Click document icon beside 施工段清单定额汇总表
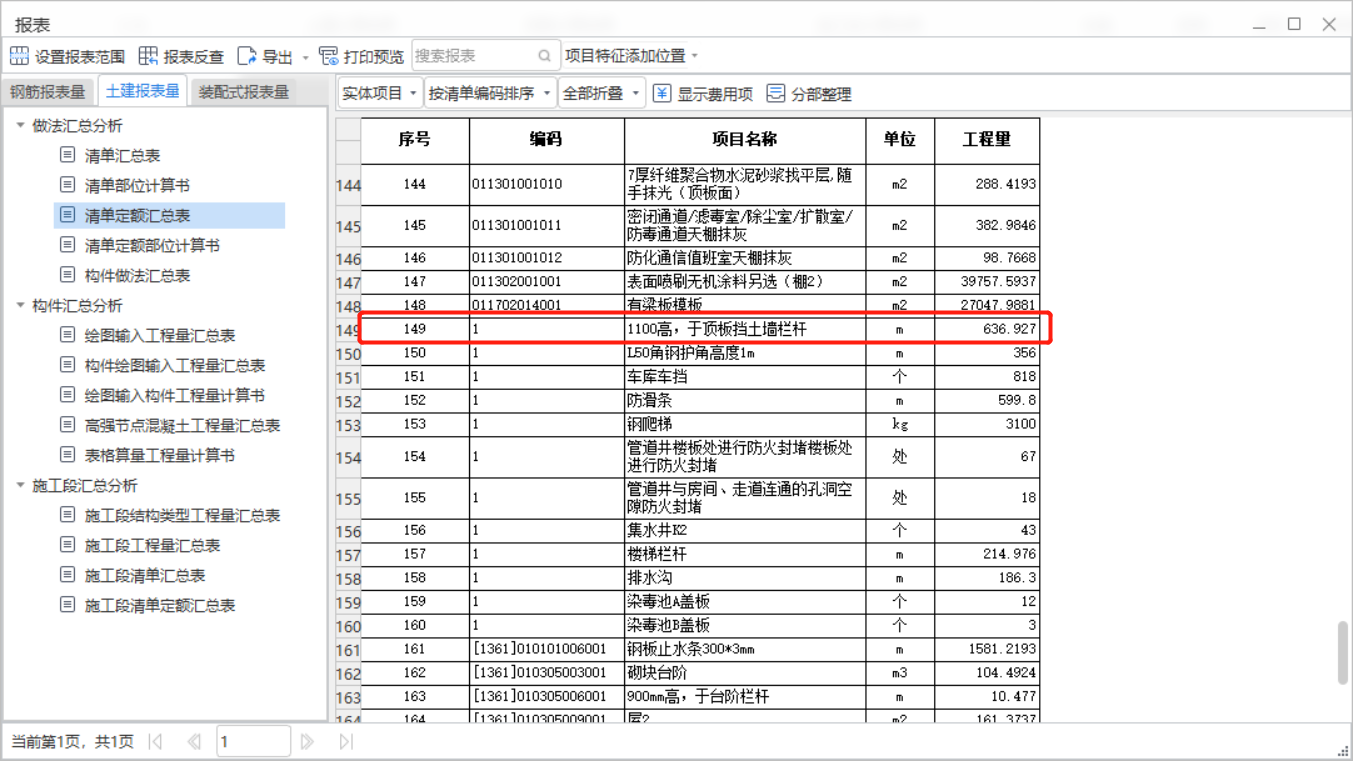Viewport: 1353px width, 761px height. coord(67,605)
